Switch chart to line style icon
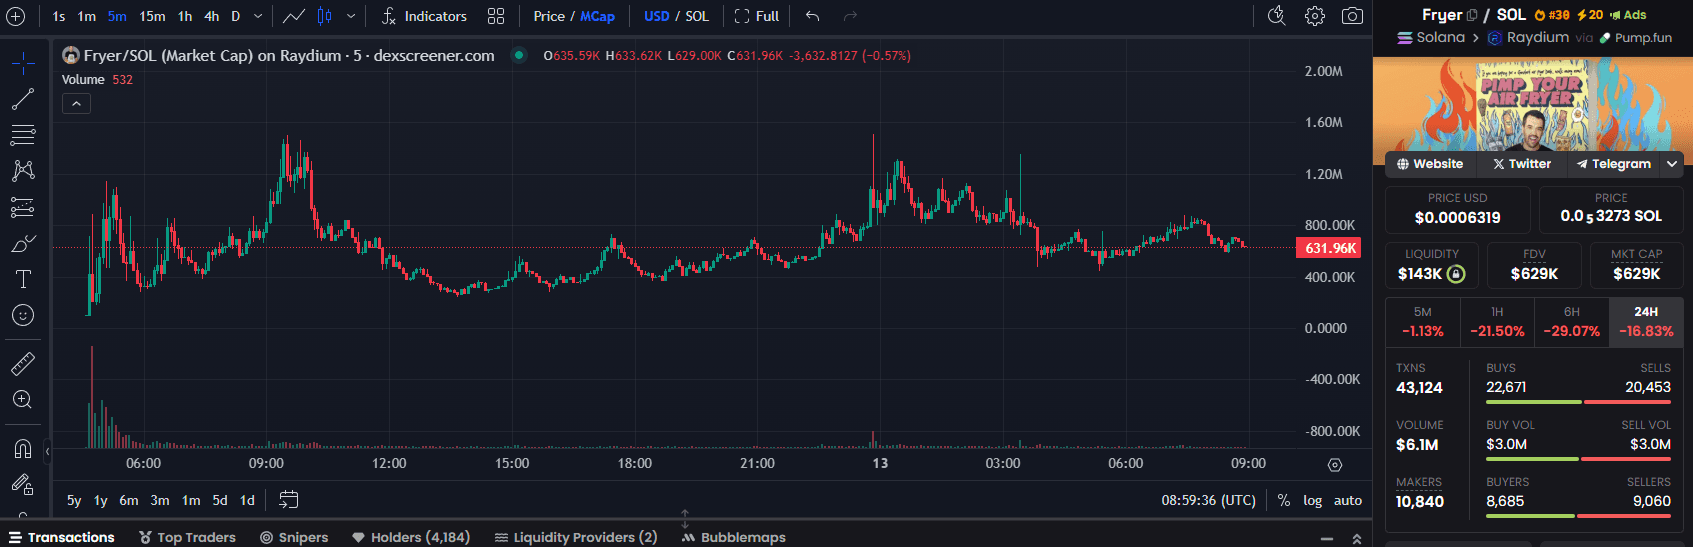The height and width of the screenshot is (547, 1693). point(294,16)
